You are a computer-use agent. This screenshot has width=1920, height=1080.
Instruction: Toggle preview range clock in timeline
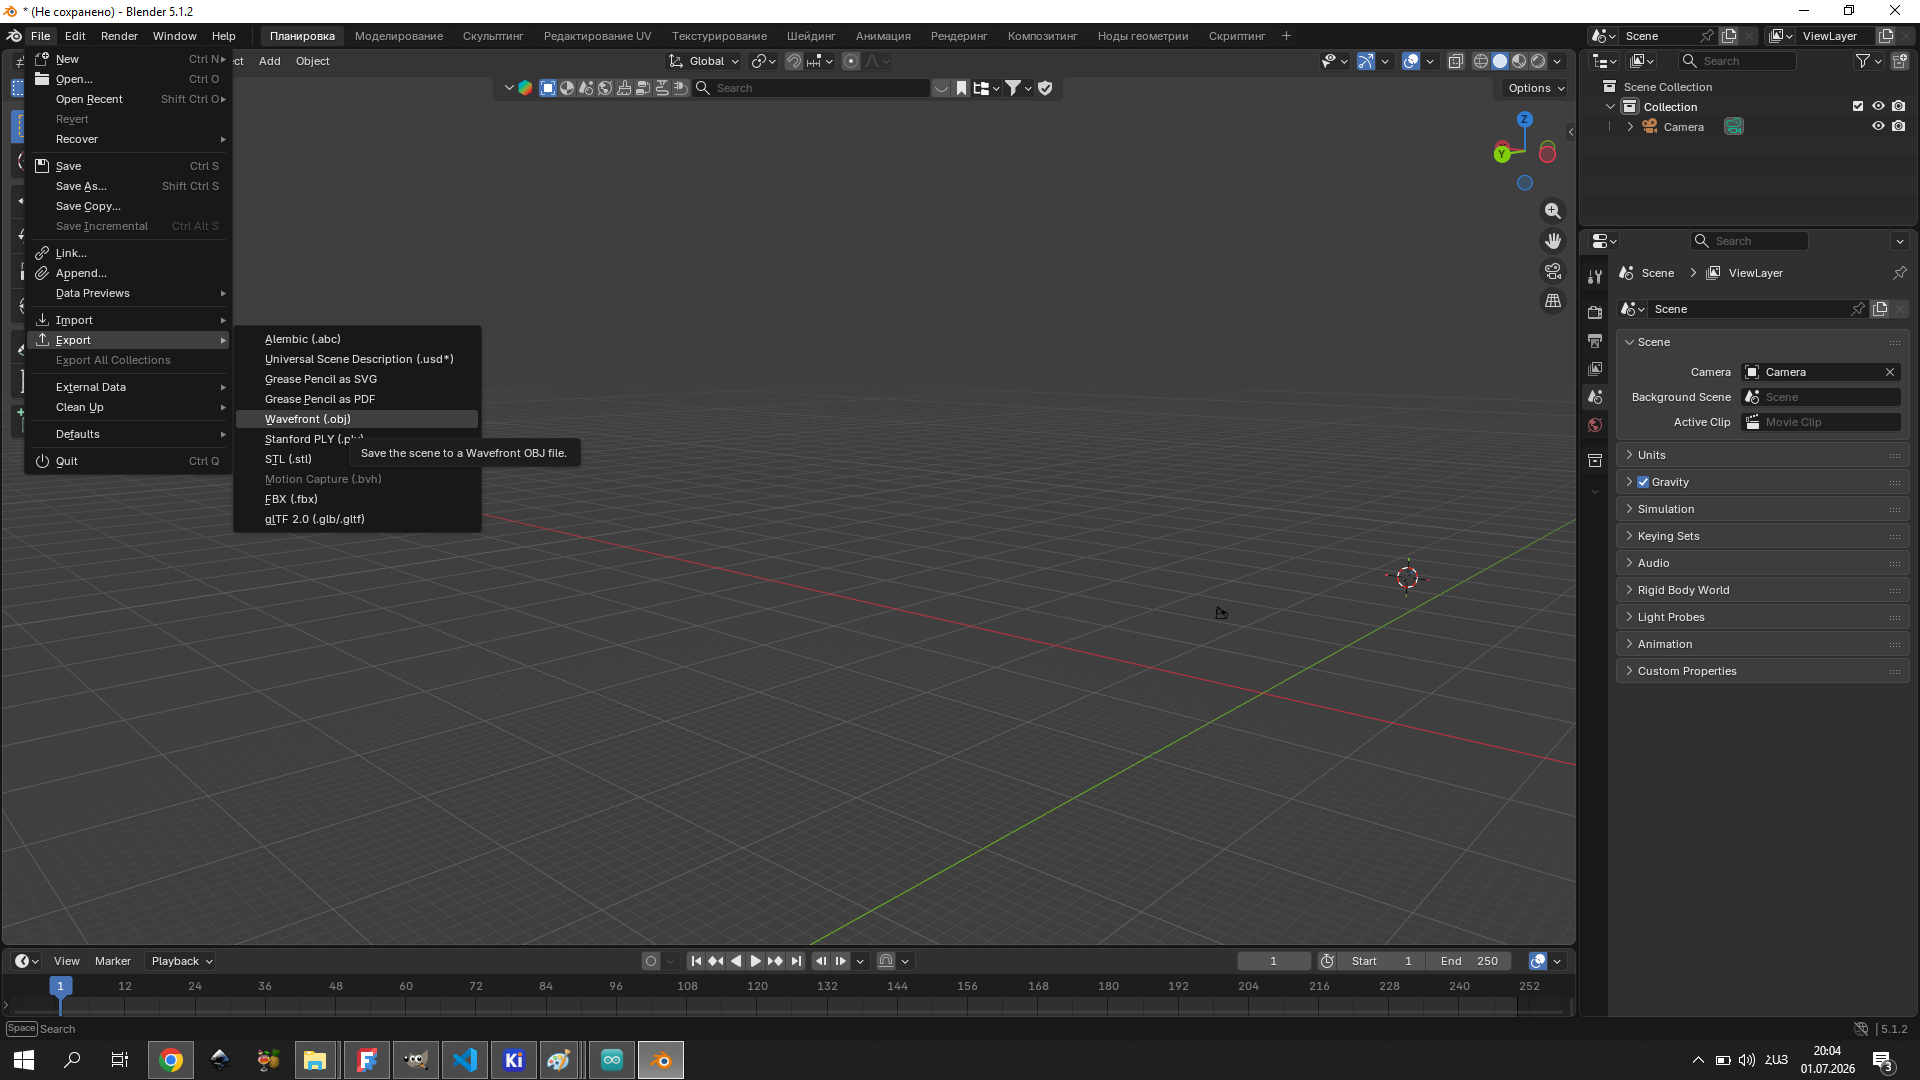click(1327, 961)
